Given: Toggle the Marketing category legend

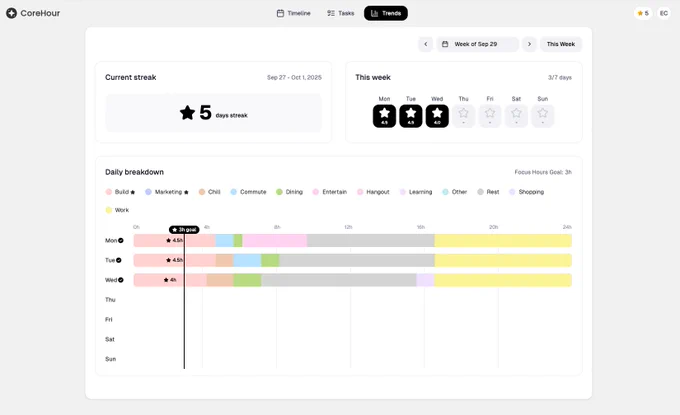Looking at the screenshot, I should coord(167,192).
